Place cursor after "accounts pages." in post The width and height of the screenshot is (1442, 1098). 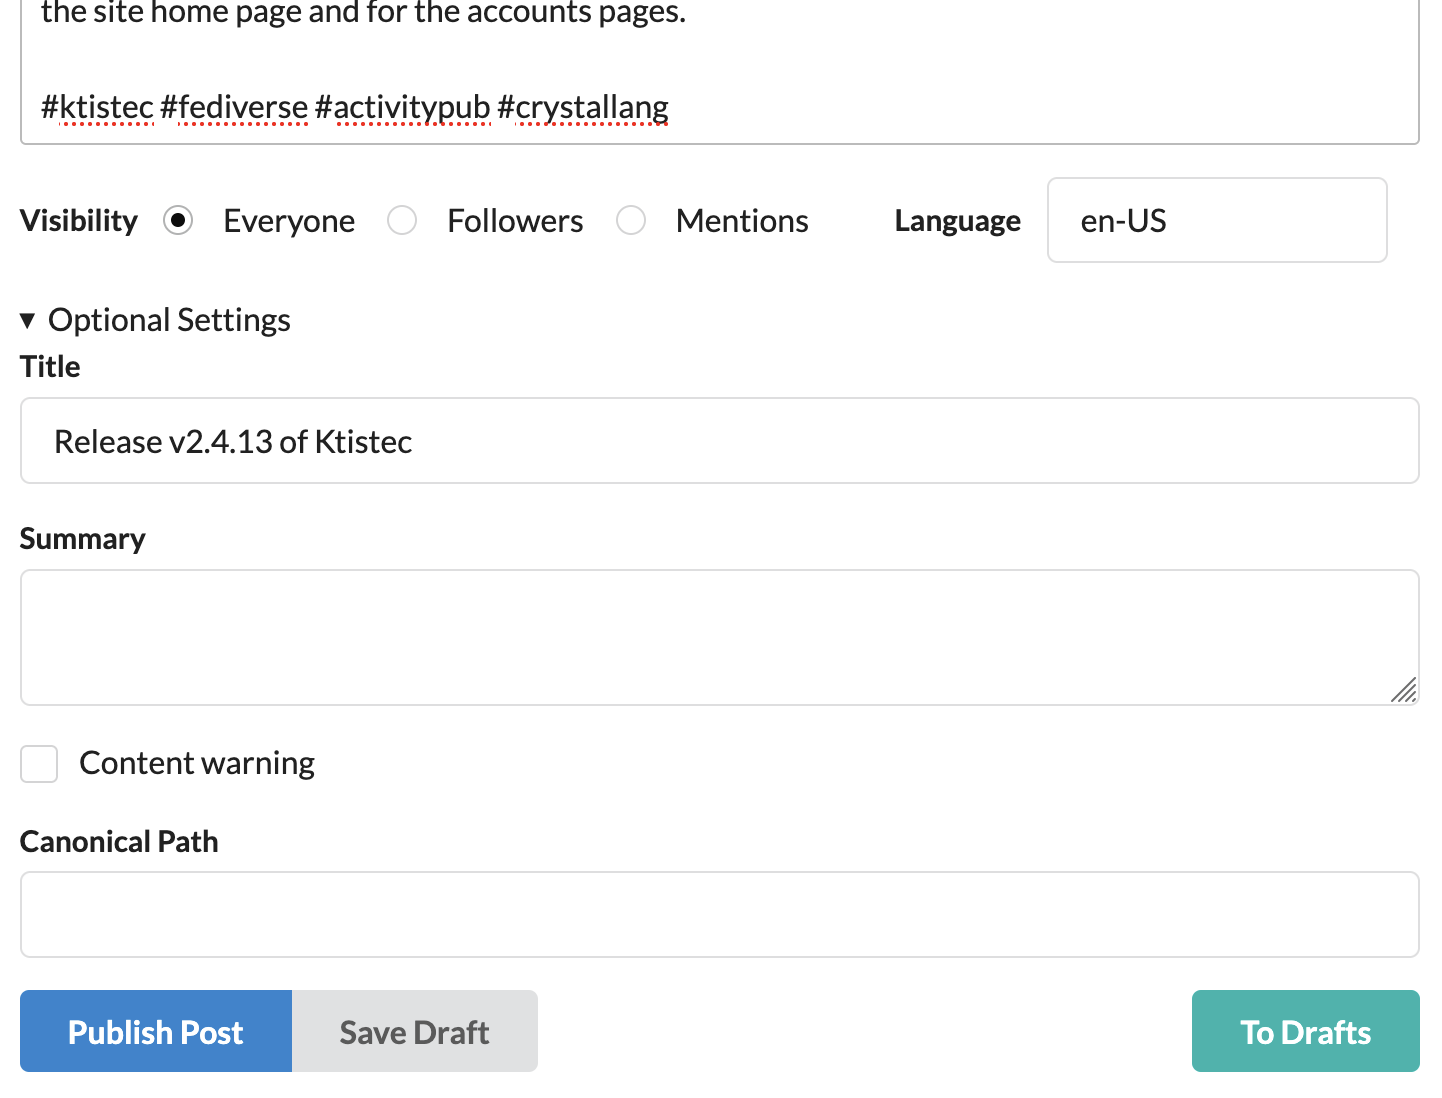[x=688, y=14]
